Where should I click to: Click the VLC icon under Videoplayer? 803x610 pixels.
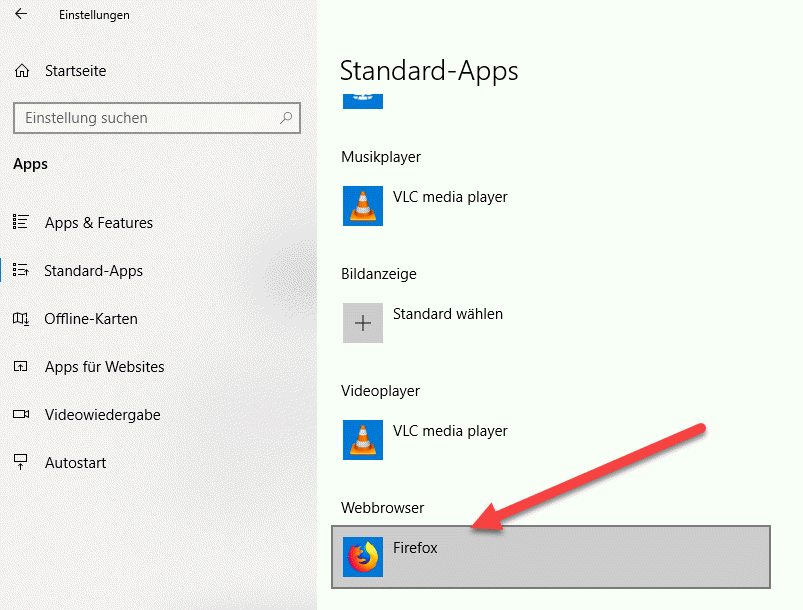tap(363, 440)
